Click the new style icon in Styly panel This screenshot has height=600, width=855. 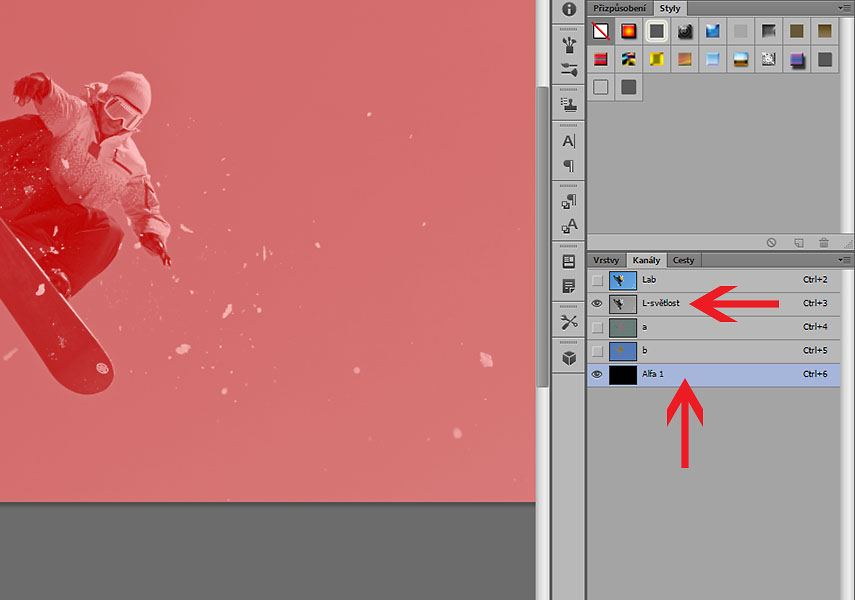[x=799, y=242]
